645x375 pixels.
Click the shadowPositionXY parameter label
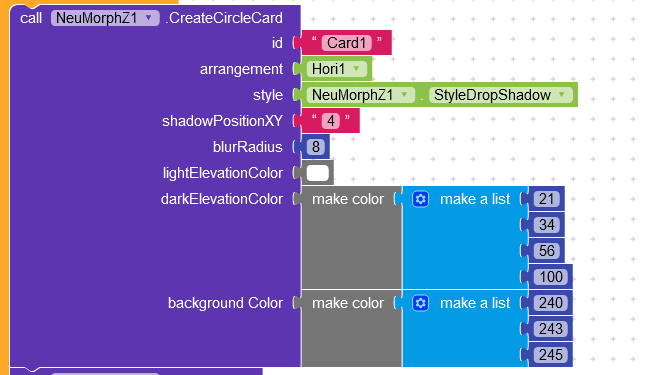click(222, 121)
